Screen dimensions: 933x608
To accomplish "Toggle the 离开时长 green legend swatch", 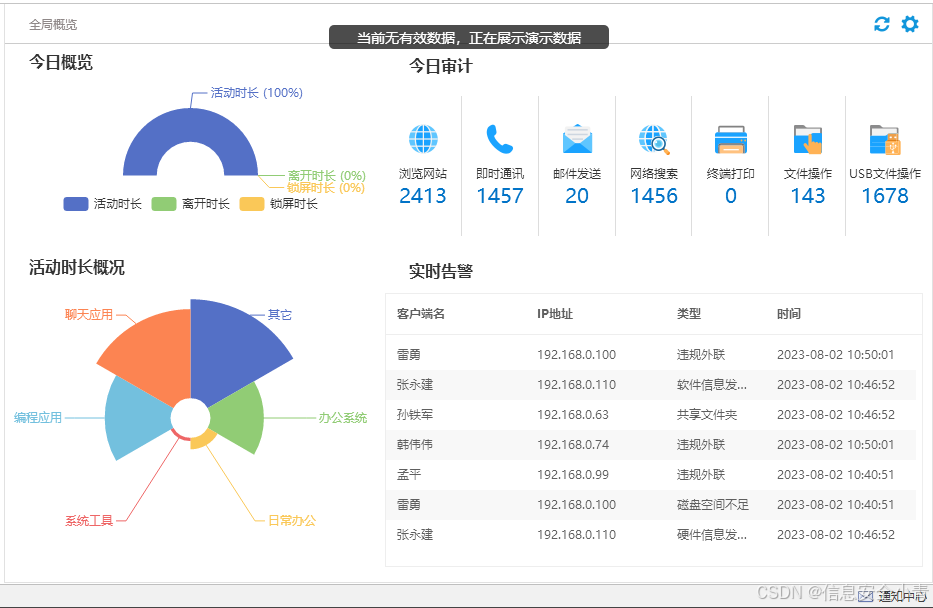I will tap(164, 204).
